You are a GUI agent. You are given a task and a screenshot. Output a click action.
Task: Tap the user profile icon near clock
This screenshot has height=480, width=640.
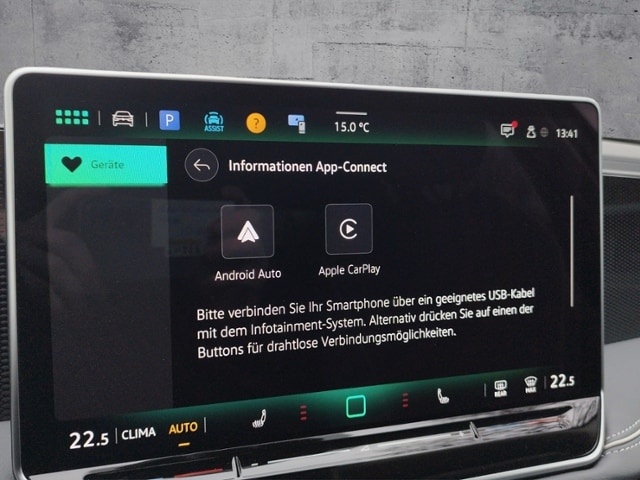coord(531,132)
